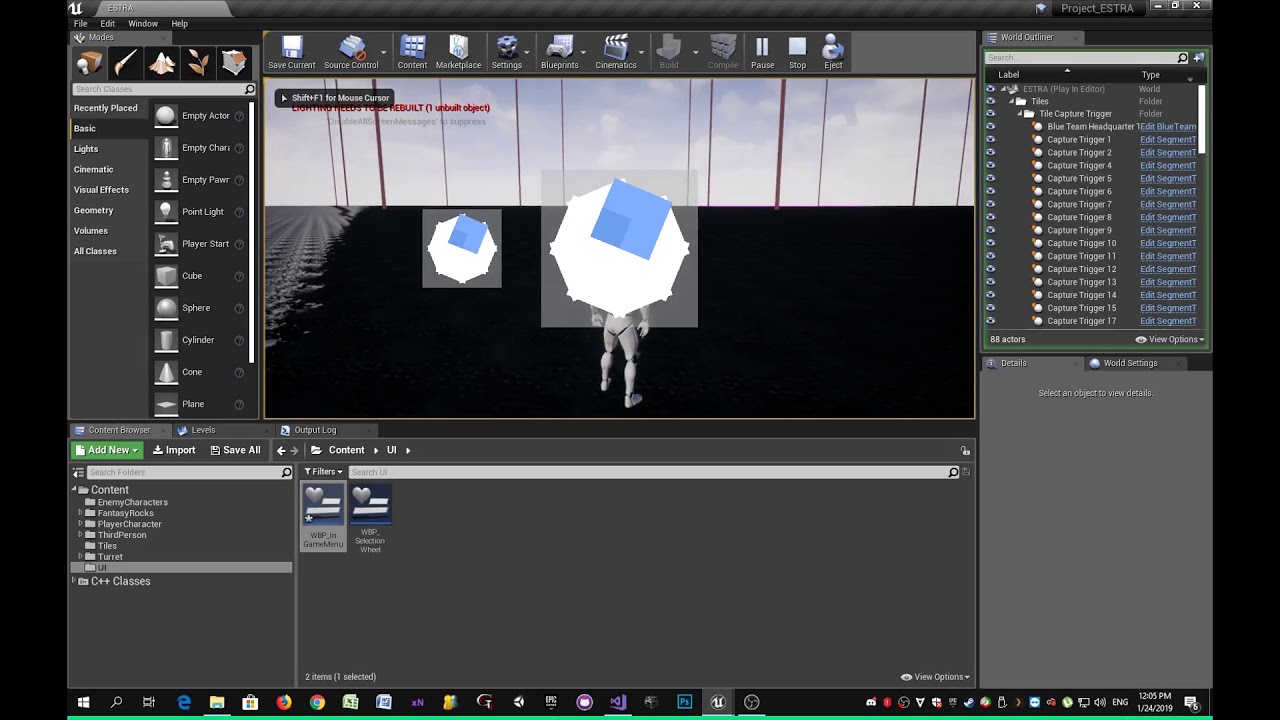Open Content Browser View Options
Image resolution: width=1280 pixels, height=720 pixels.
point(935,677)
